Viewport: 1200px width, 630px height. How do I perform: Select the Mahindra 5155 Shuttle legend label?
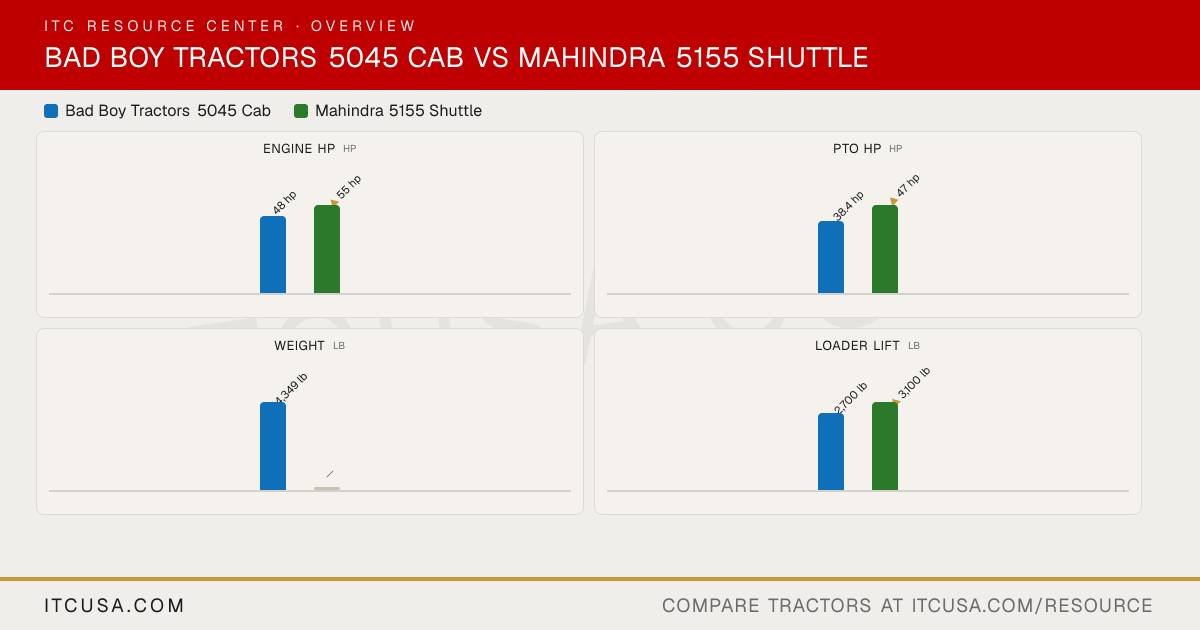[398, 111]
